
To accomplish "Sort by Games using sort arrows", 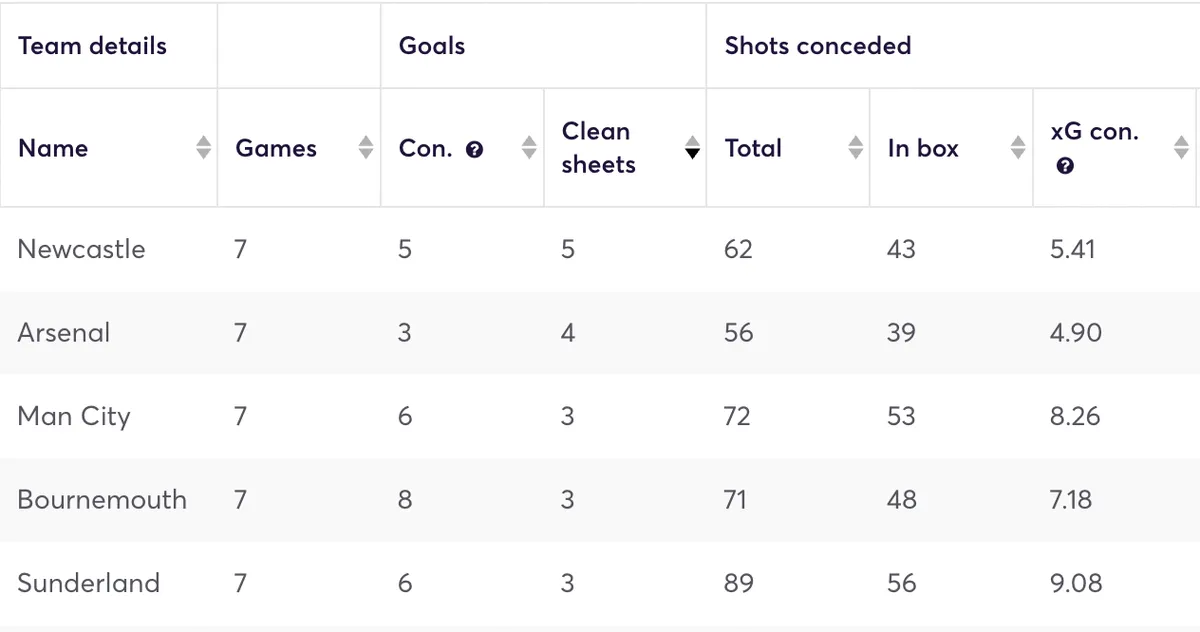I will (366, 148).
